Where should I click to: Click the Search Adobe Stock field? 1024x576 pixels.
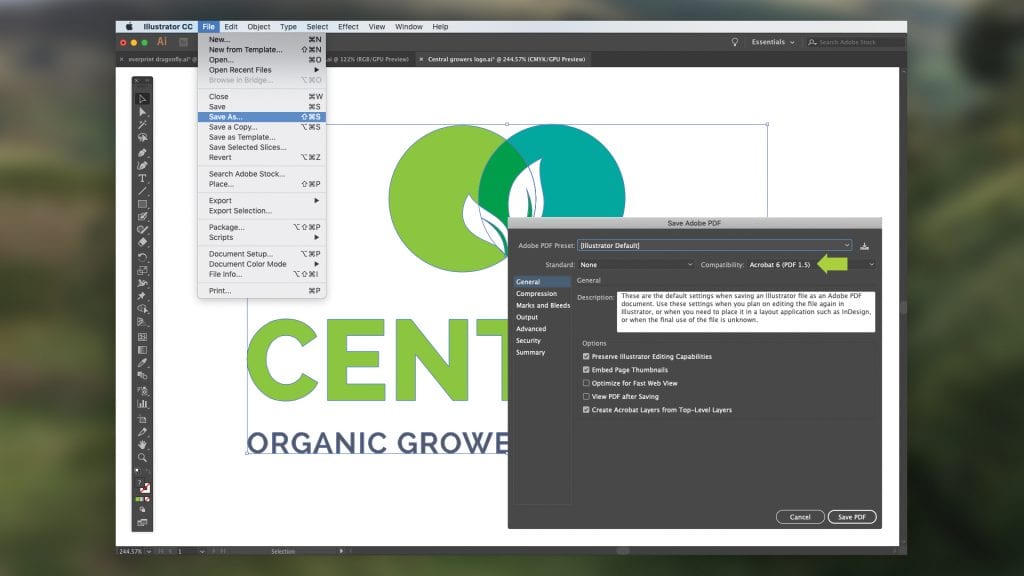[856, 42]
